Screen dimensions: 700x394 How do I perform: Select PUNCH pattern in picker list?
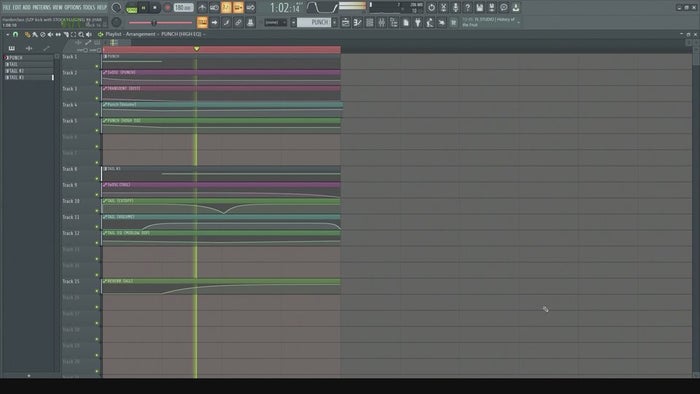point(29,58)
